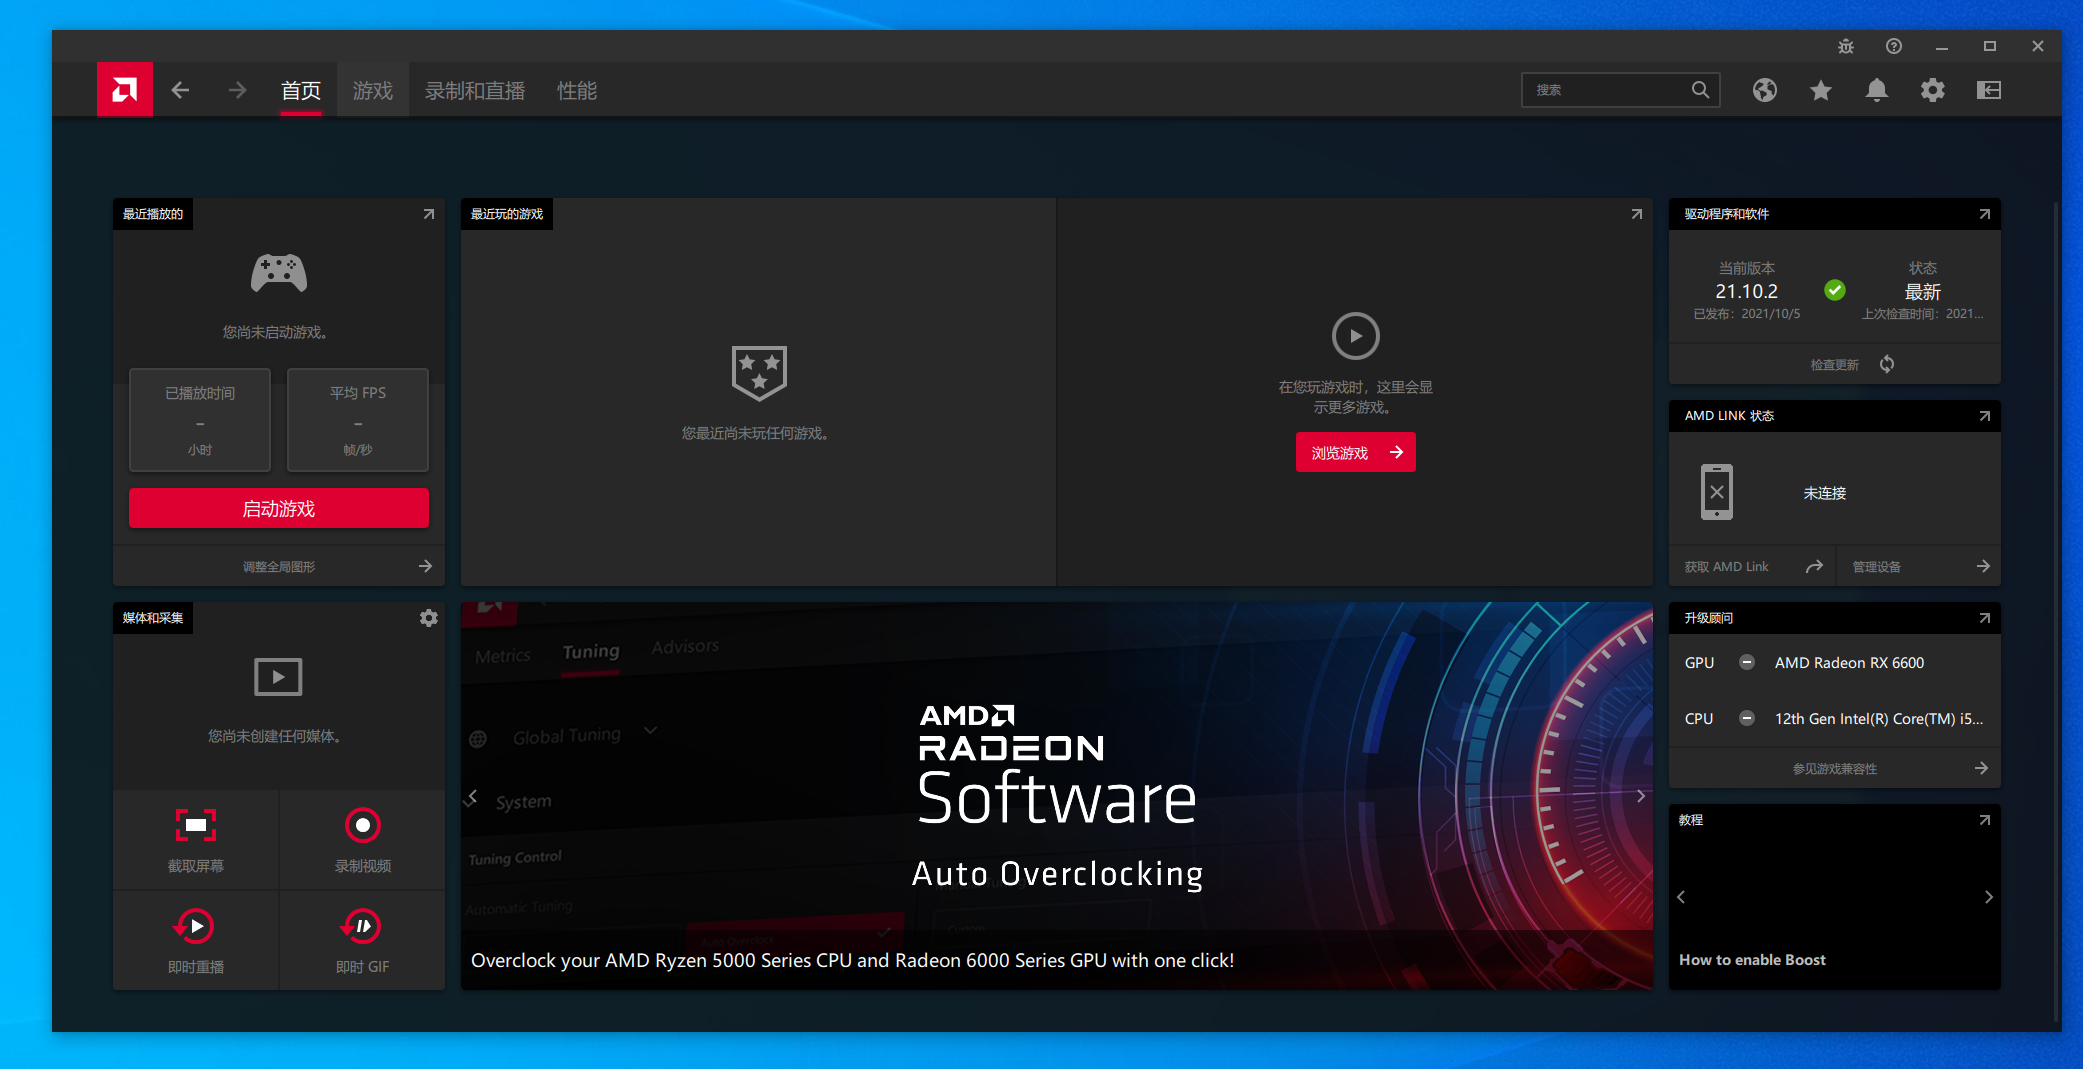Click the 启动游戏 button
Viewport: 2083px width, 1069px height.
pyautogui.click(x=279, y=508)
